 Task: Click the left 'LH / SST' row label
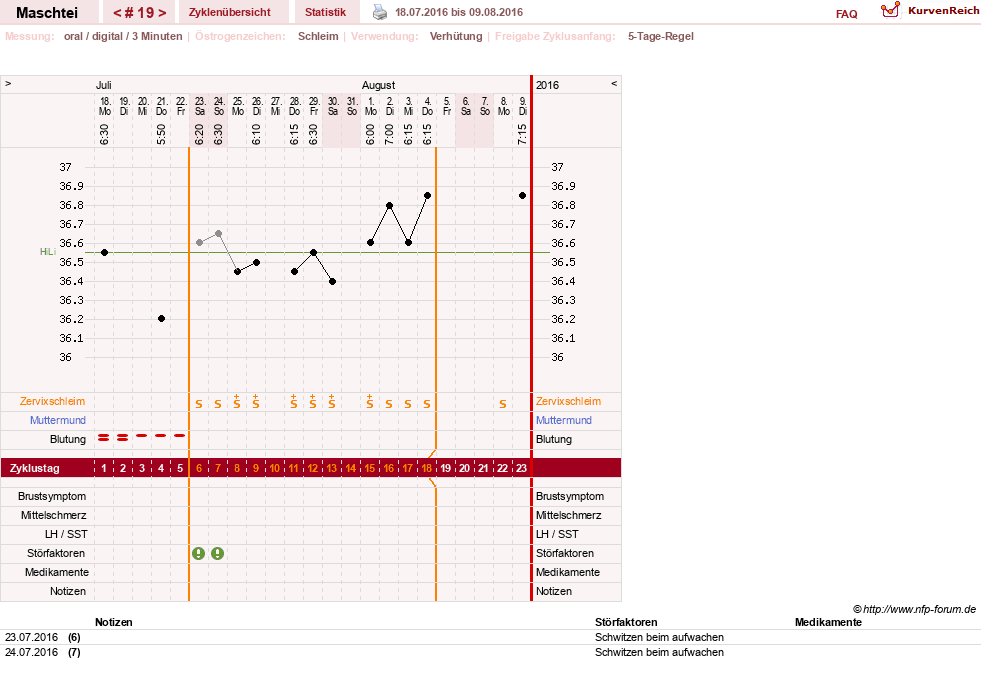66,534
